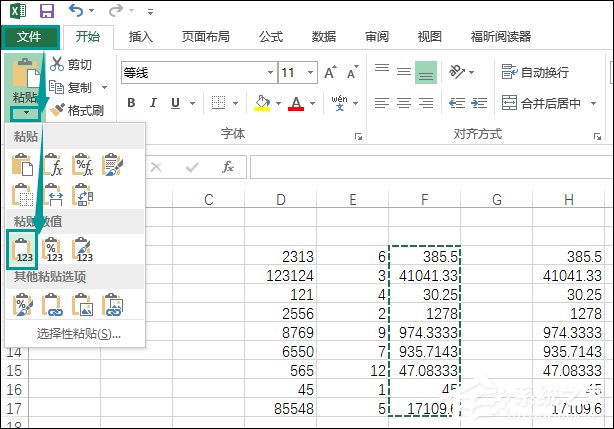Choose Paste Formulas (fx) option
Image resolution: width=614 pixels, height=429 pixels.
coord(53,165)
